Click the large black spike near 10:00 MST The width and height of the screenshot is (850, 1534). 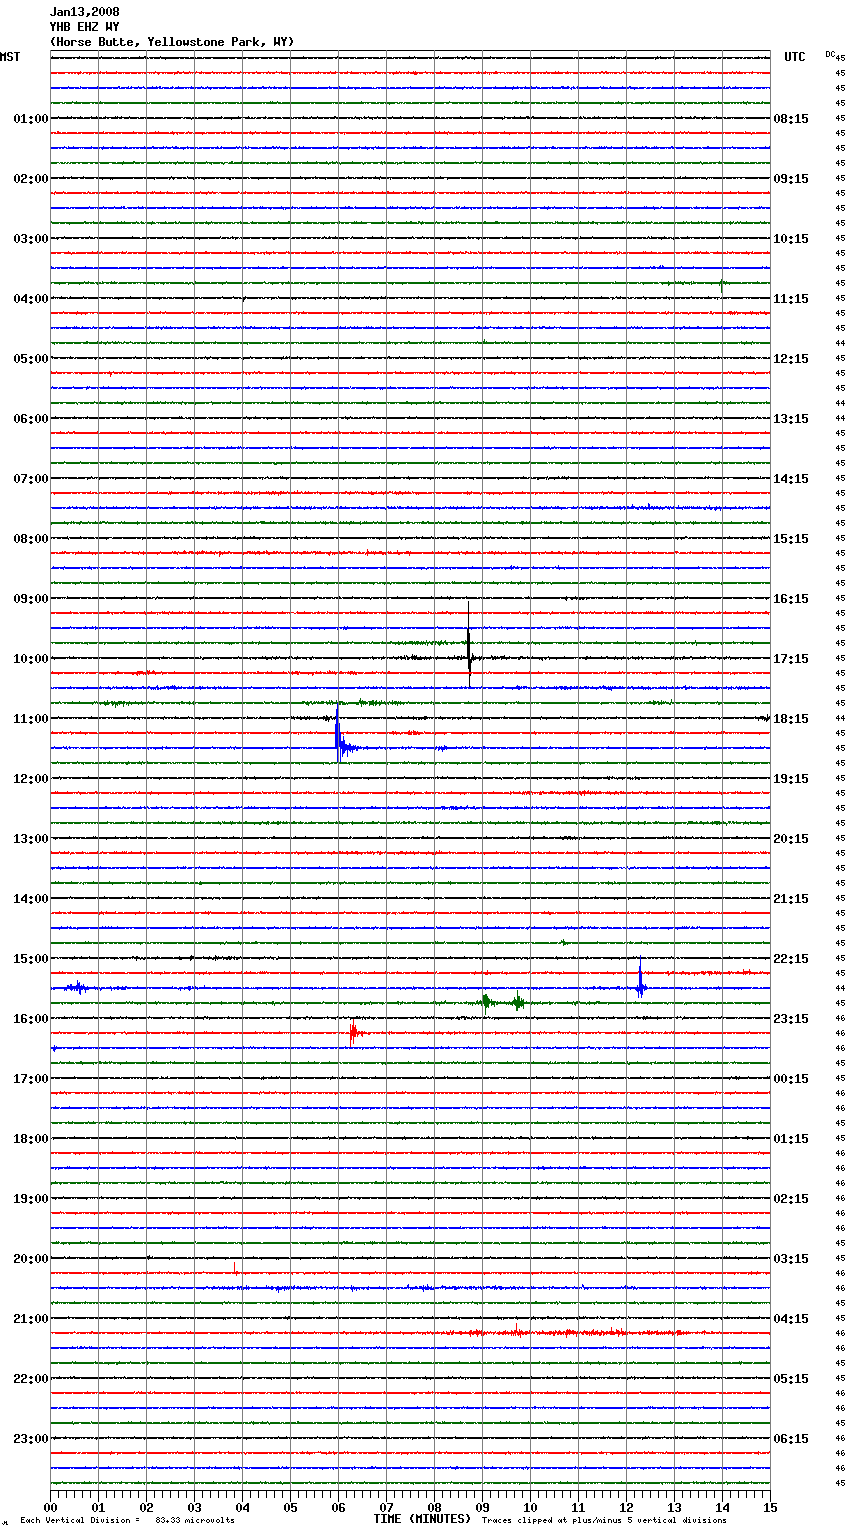[x=469, y=645]
